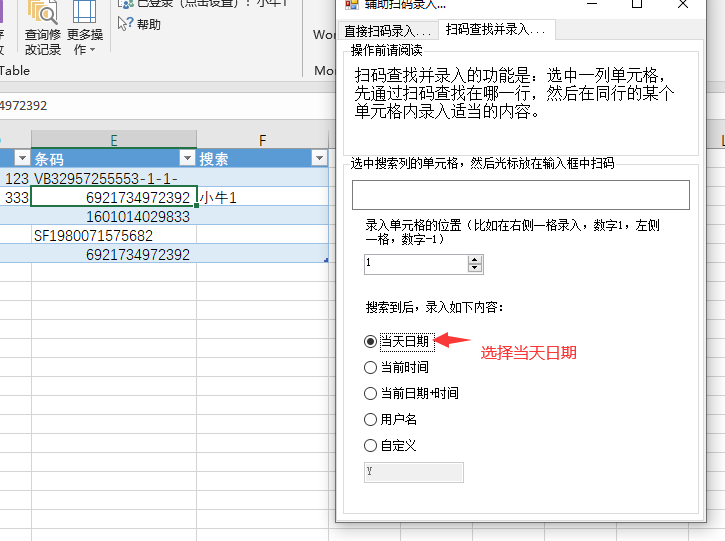Expand the filter dropdown left of 条码

[x=21, y=158]
